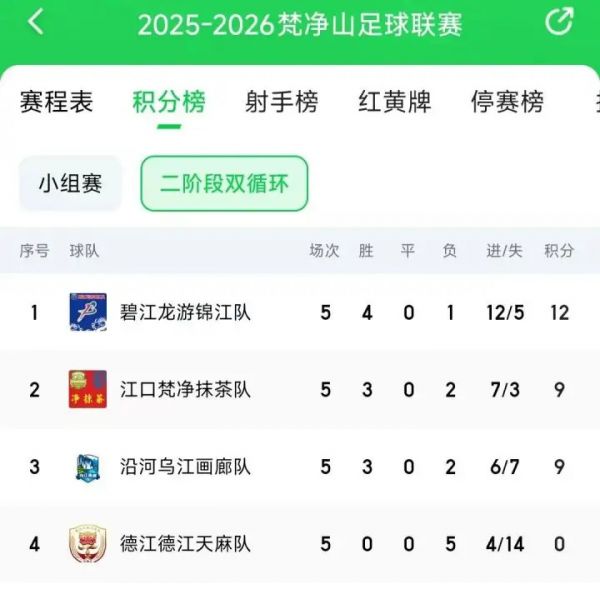The height and width of the screenshot is (614, 600).
Task: Switch to 停赛榜 tab
Action: tap(507, 101)
